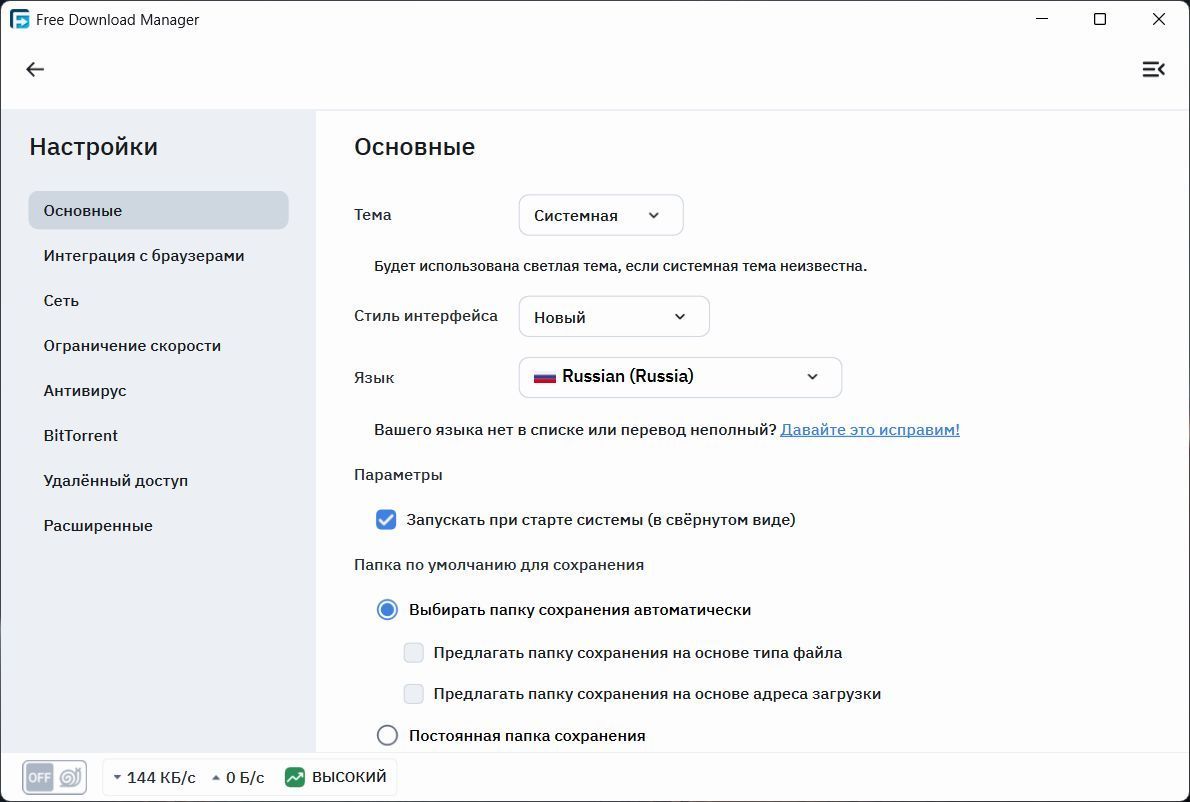Click the download speed down-arrow indicator
Viewport: 1190px width, 802px height.
tap(117, 778)
